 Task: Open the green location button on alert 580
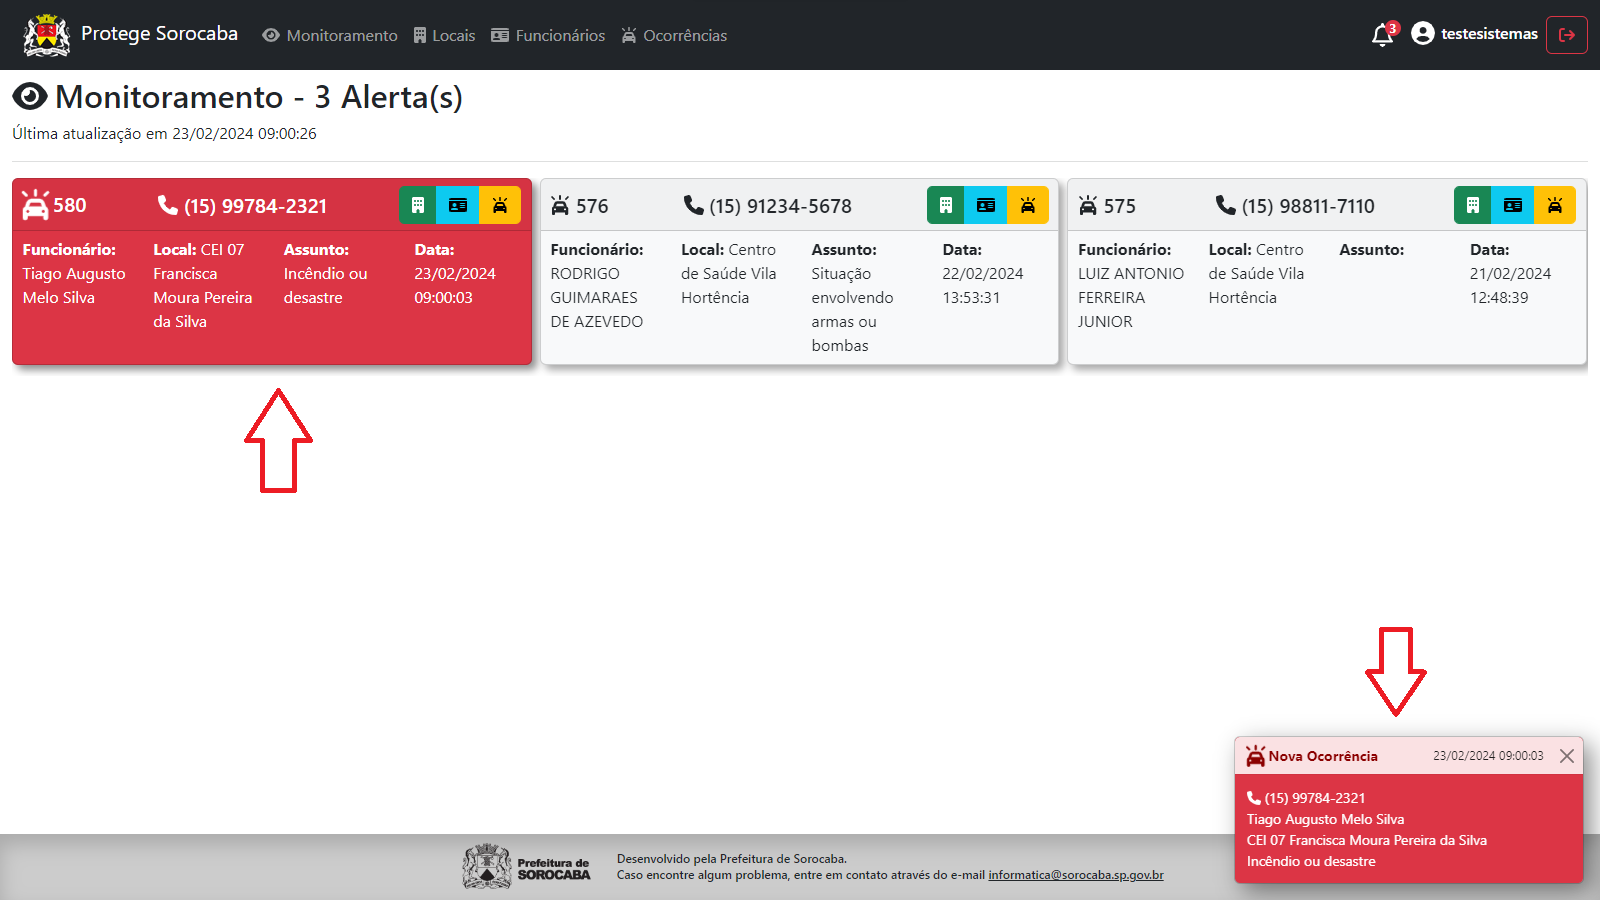(418, 205)
